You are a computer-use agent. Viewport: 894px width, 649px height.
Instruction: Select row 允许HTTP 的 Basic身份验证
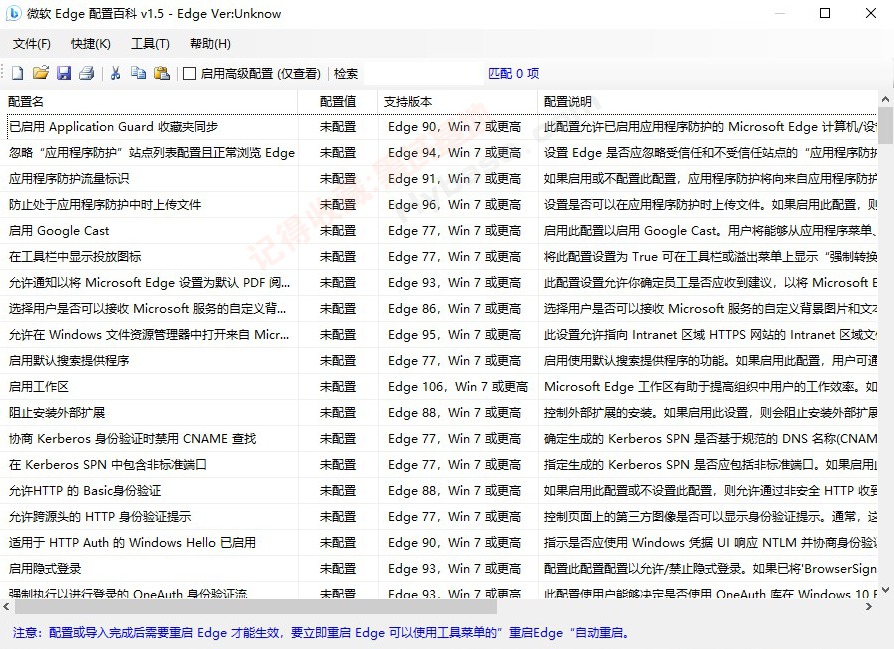coord(438,490)
